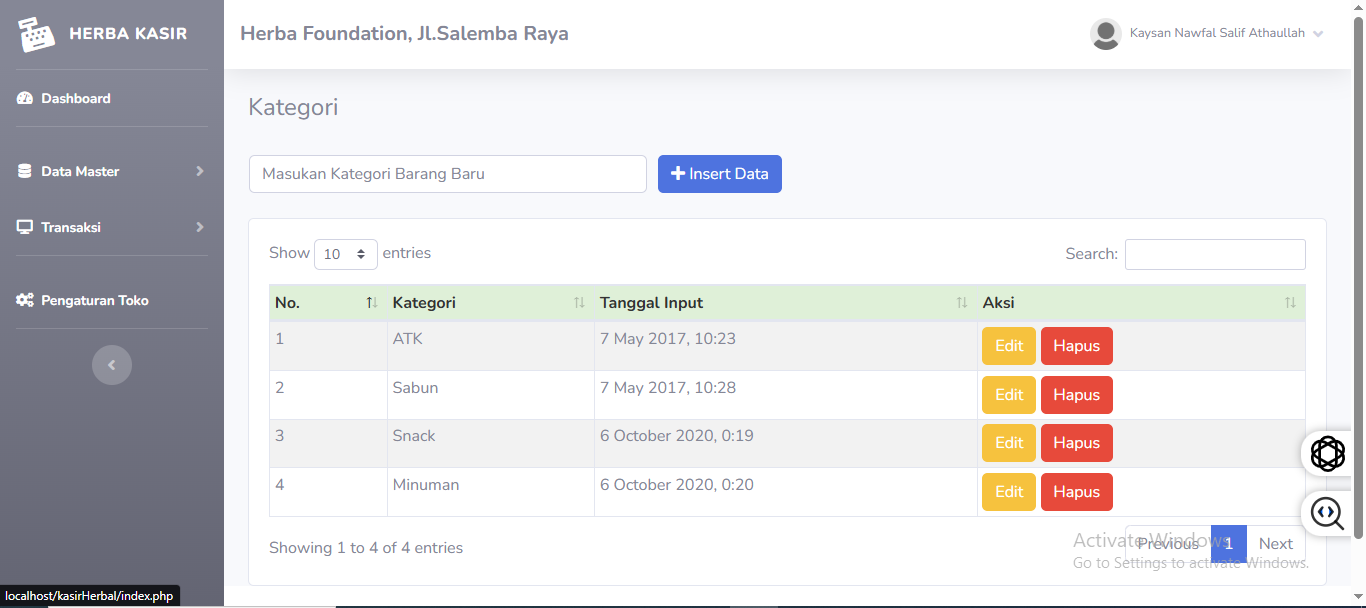Delete the Minuman category with Hapus
This screenshot has width=1366, height=608.
coord(1076,492)
